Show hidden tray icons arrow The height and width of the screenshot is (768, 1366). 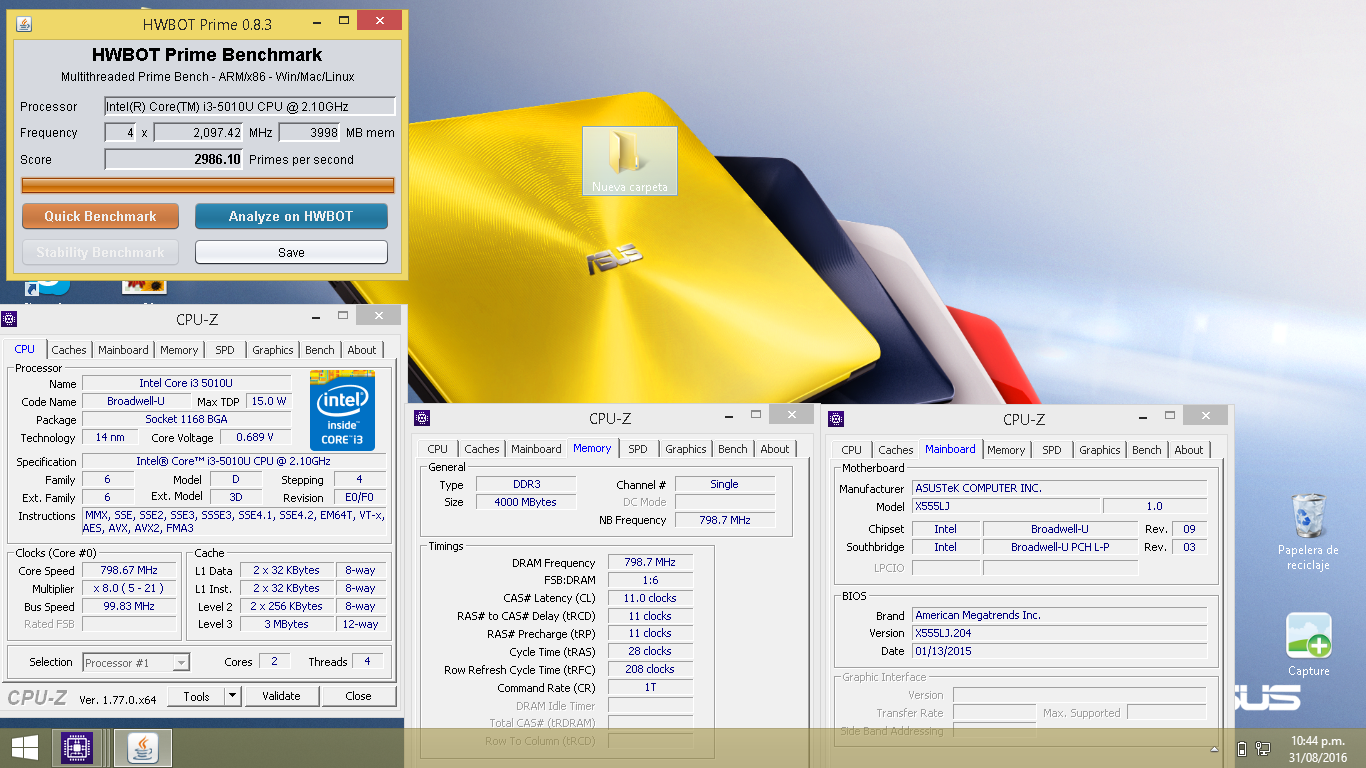click(1217, 748)
